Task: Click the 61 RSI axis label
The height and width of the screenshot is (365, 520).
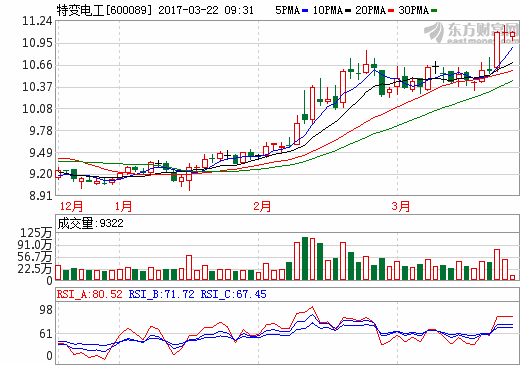Action: click(46, 334)
